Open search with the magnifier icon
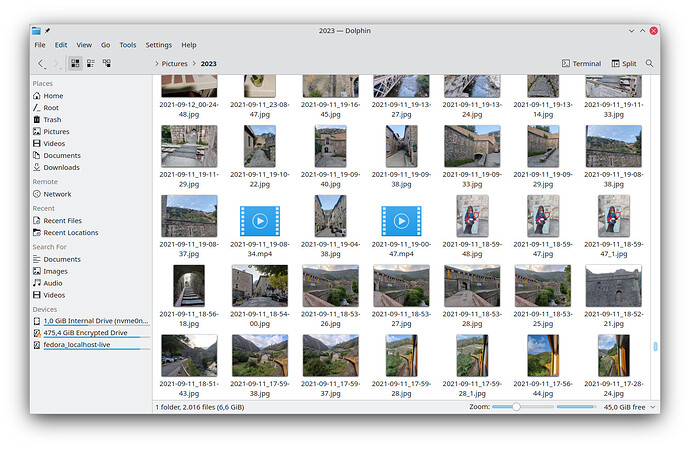Viewport: 690px width, 449px height. click(x=649, y=63)
